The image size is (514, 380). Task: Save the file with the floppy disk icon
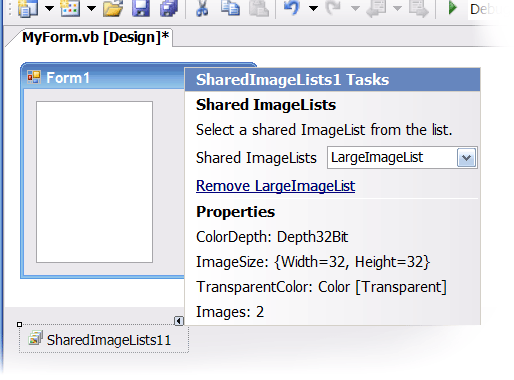(141, 8)
